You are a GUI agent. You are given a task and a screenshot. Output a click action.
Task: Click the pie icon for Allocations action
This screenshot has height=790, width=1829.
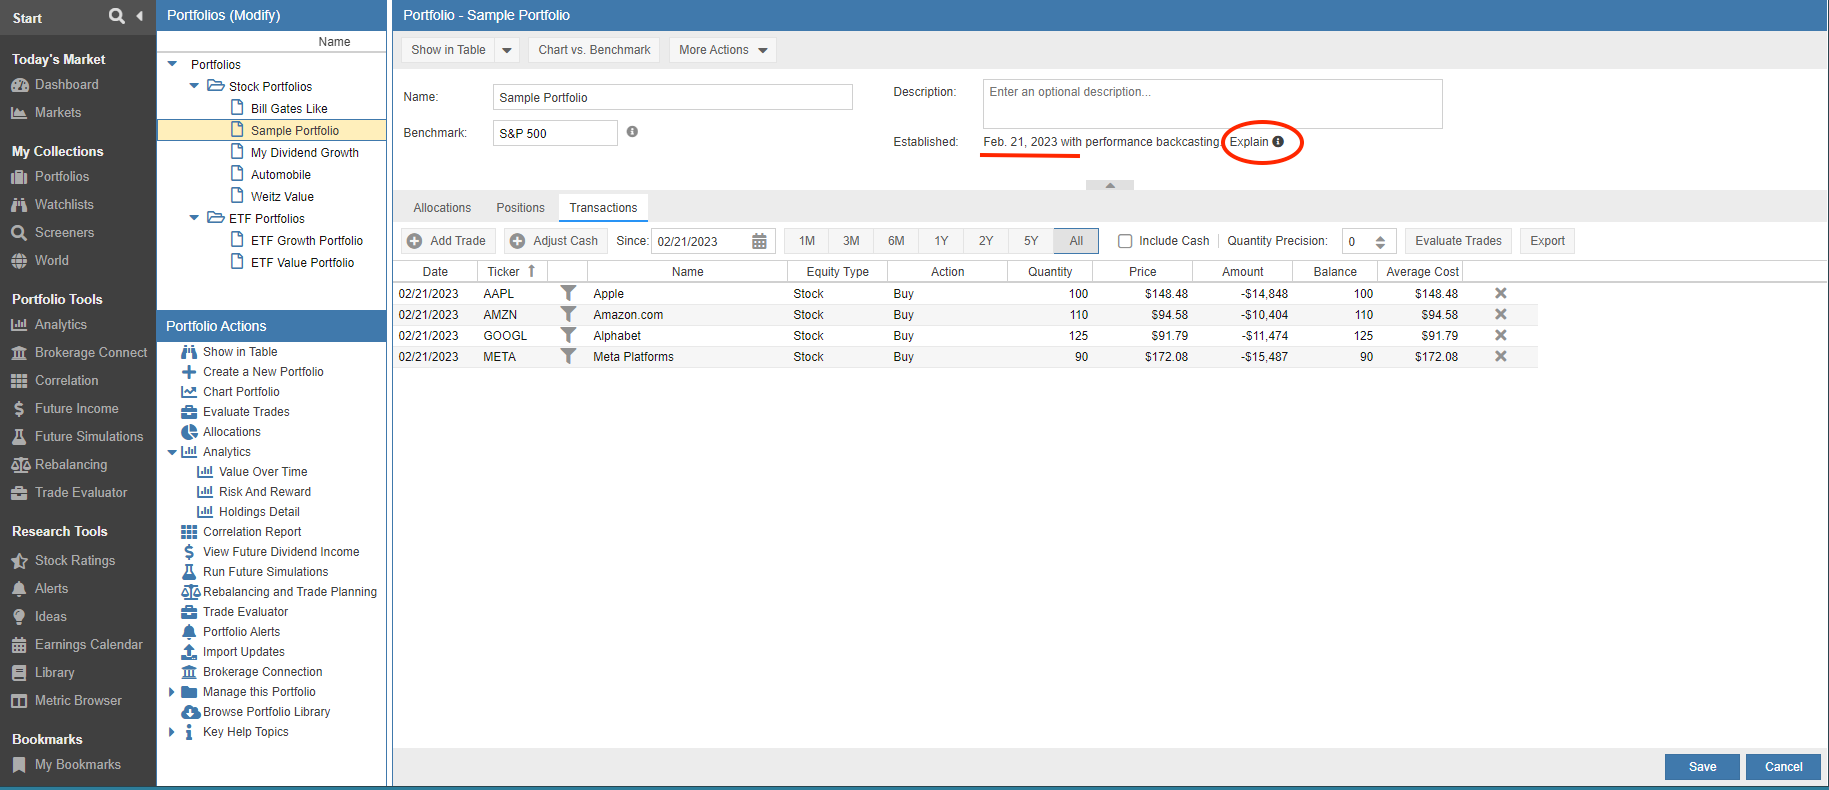coord(189,432)
